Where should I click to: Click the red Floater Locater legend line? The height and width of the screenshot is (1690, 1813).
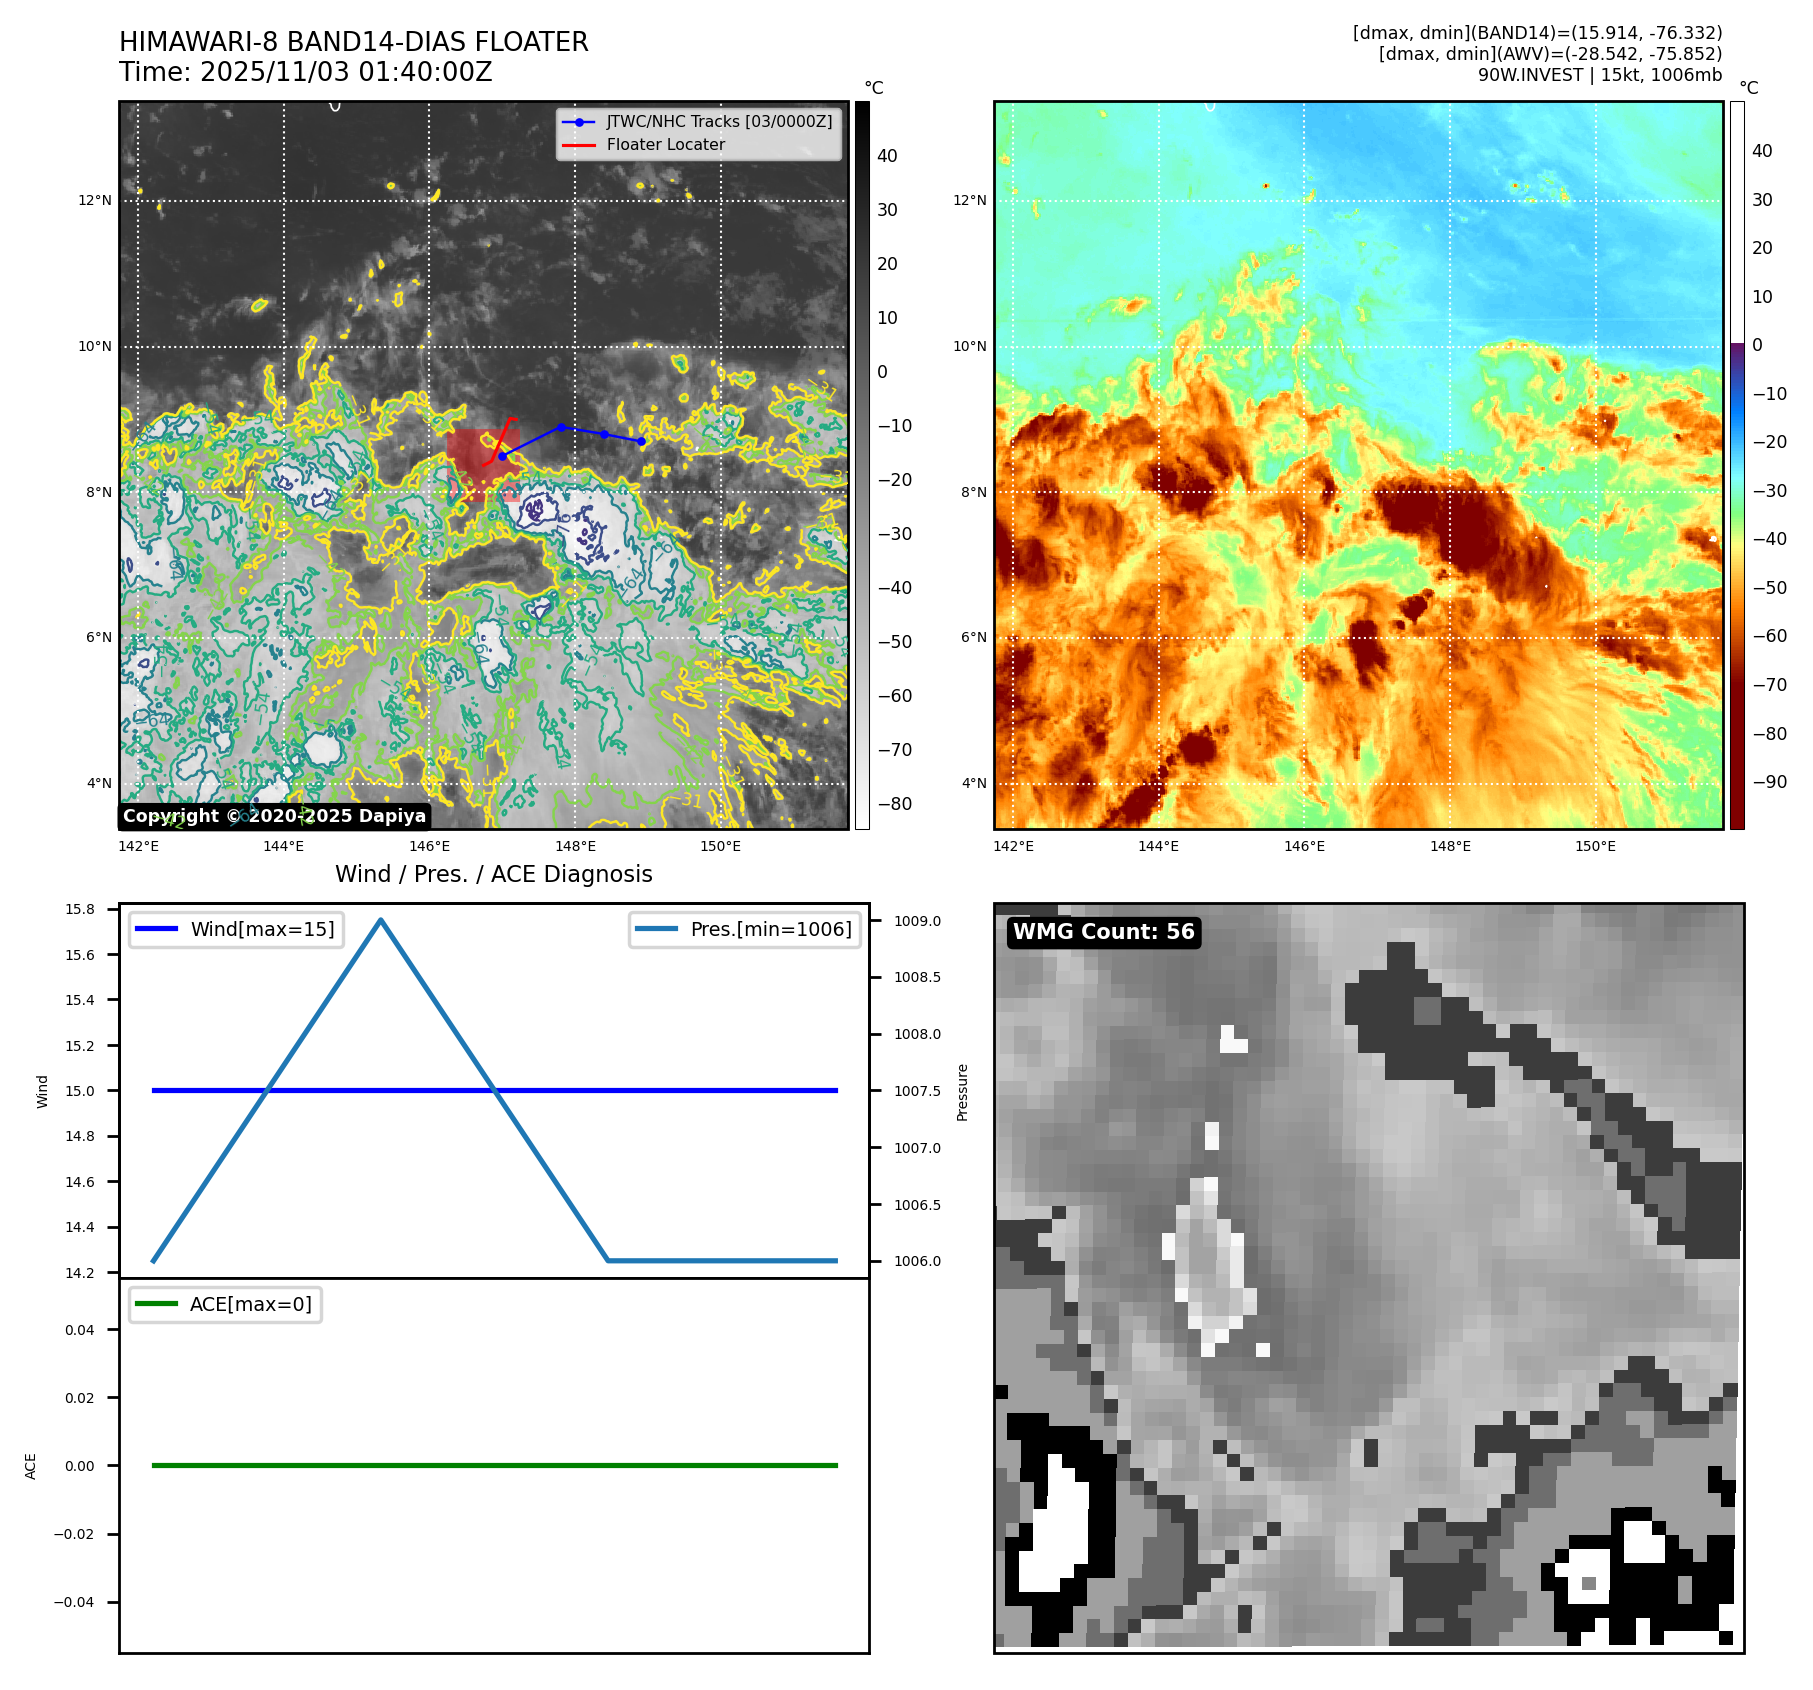point(579,145)
